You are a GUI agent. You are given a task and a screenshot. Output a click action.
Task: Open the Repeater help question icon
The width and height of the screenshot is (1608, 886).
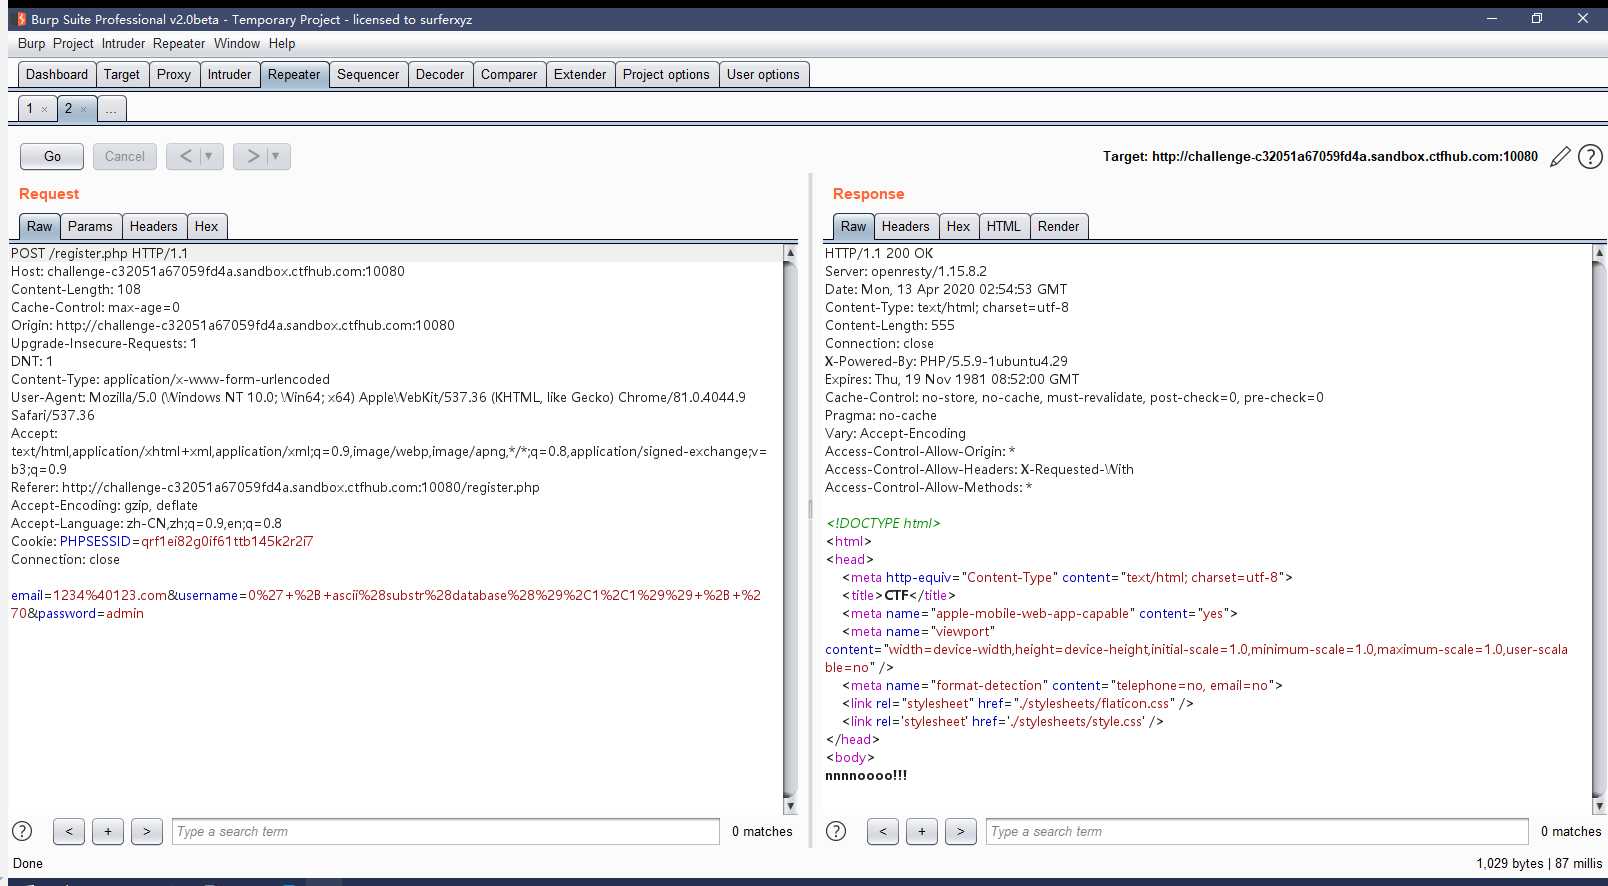(x=1590, y=157)
